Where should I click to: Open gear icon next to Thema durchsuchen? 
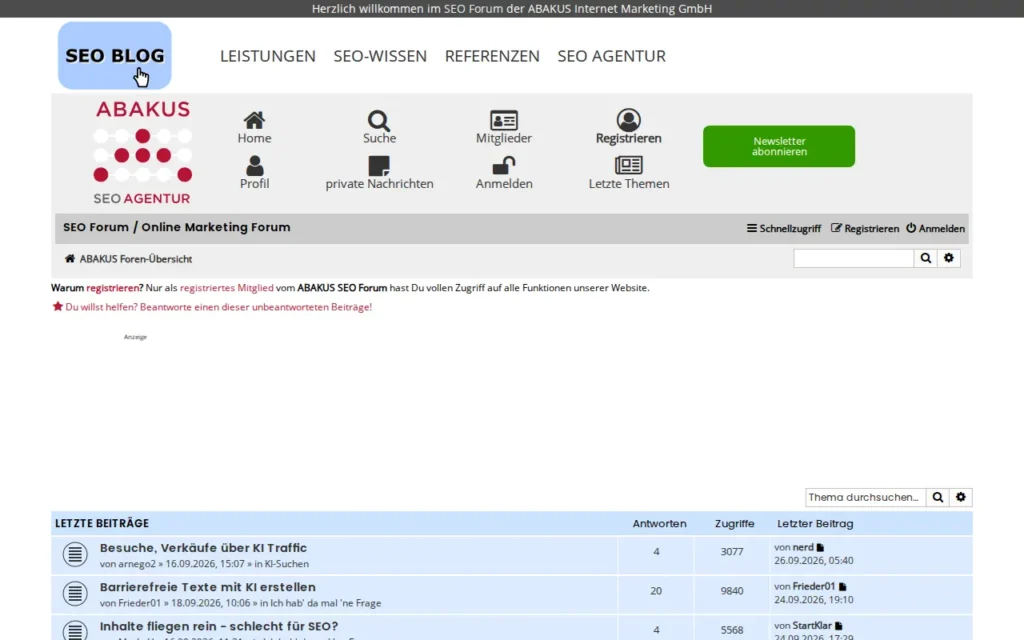(x=961, y=497)
